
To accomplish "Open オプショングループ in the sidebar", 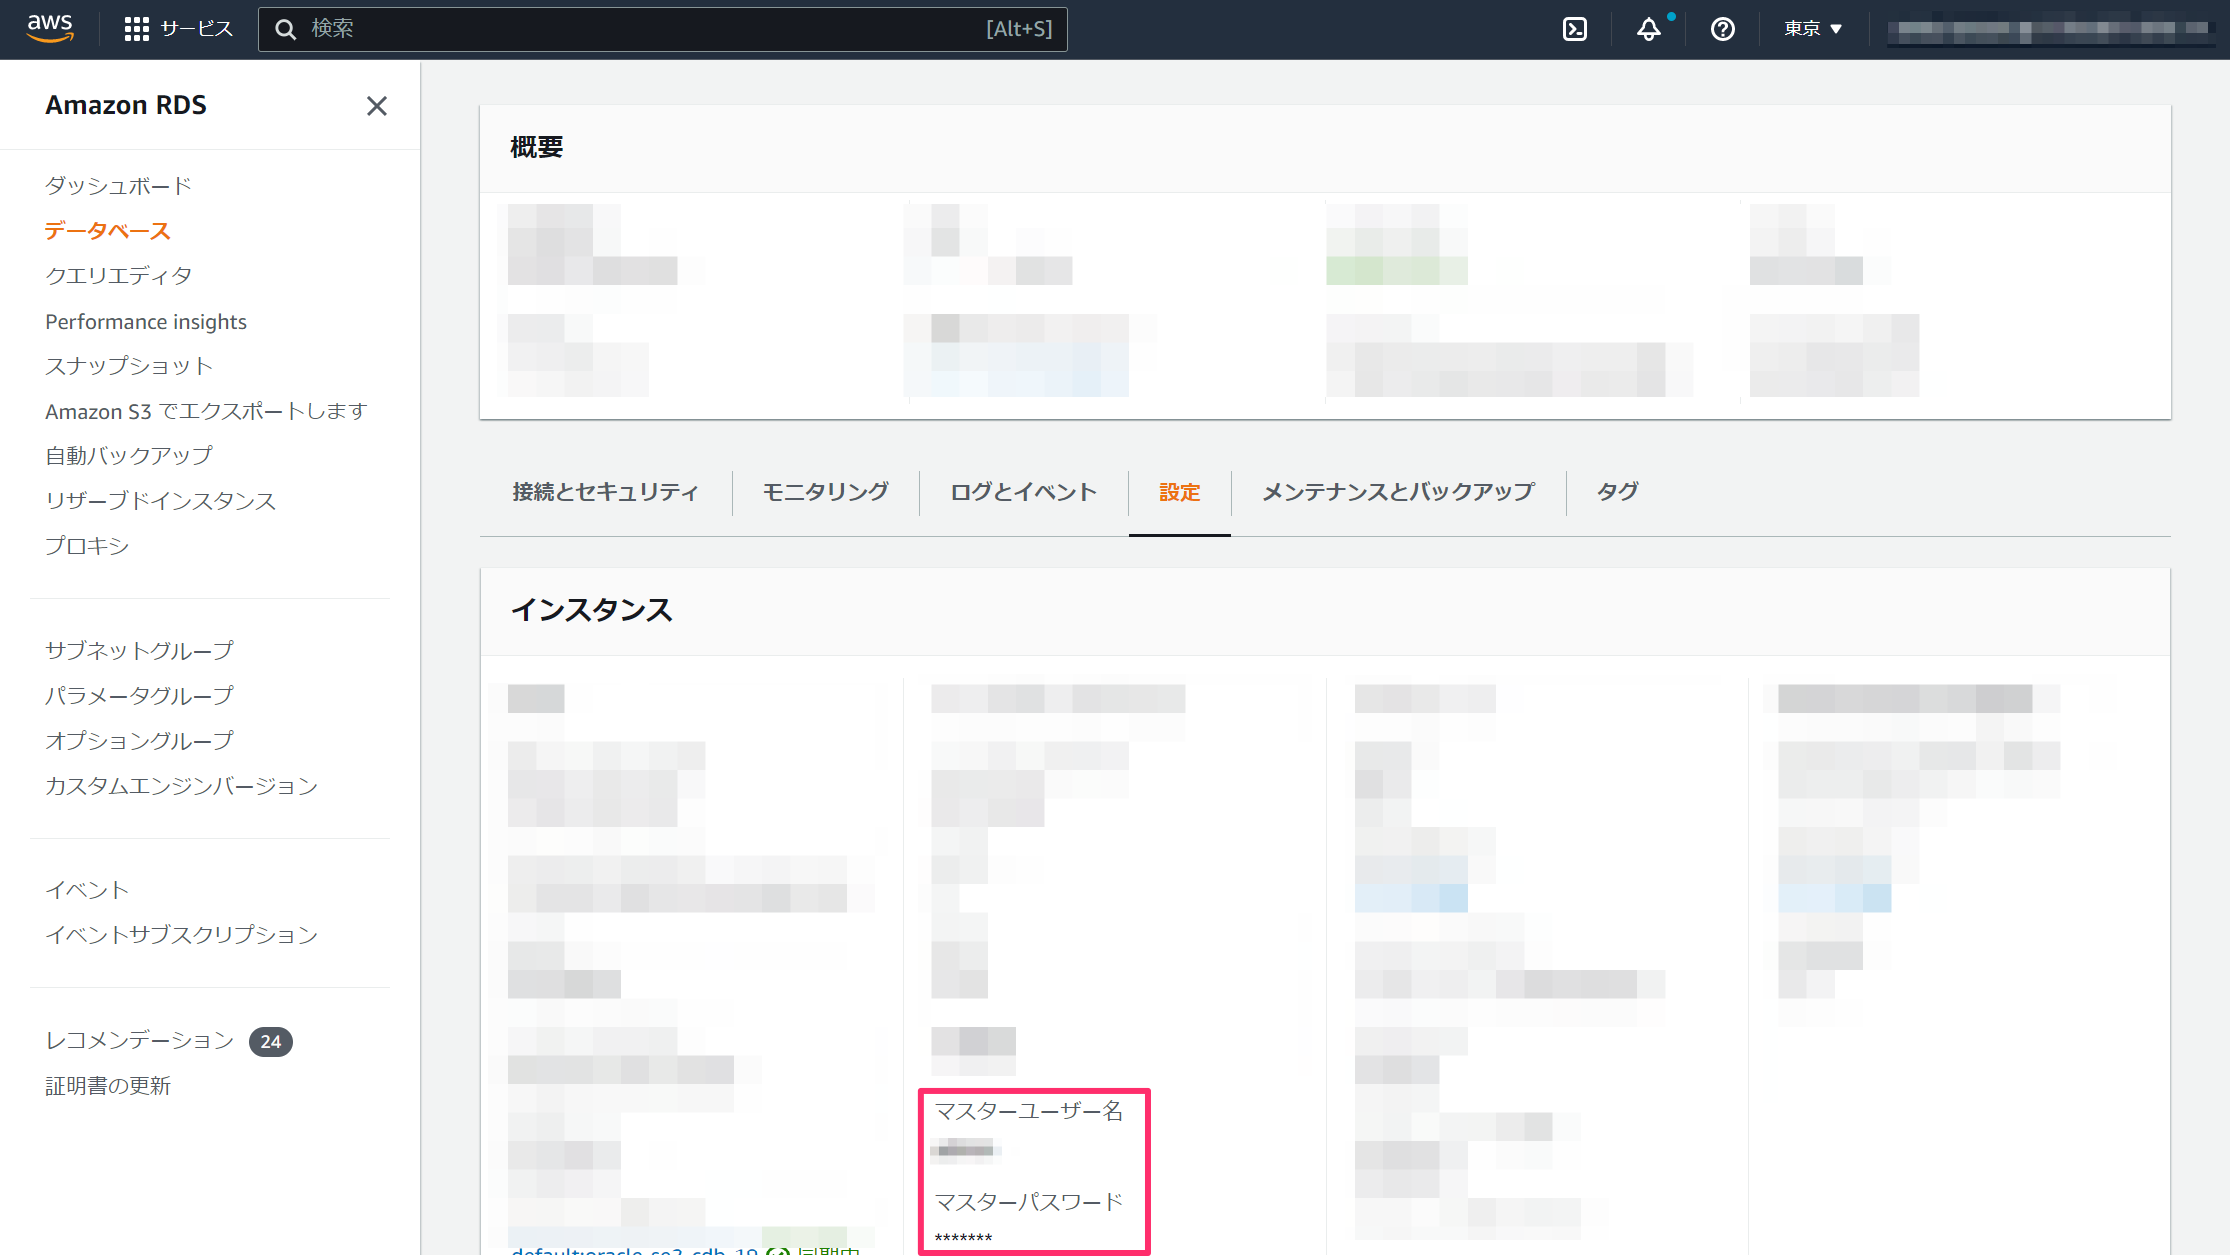I will (139, 741).
